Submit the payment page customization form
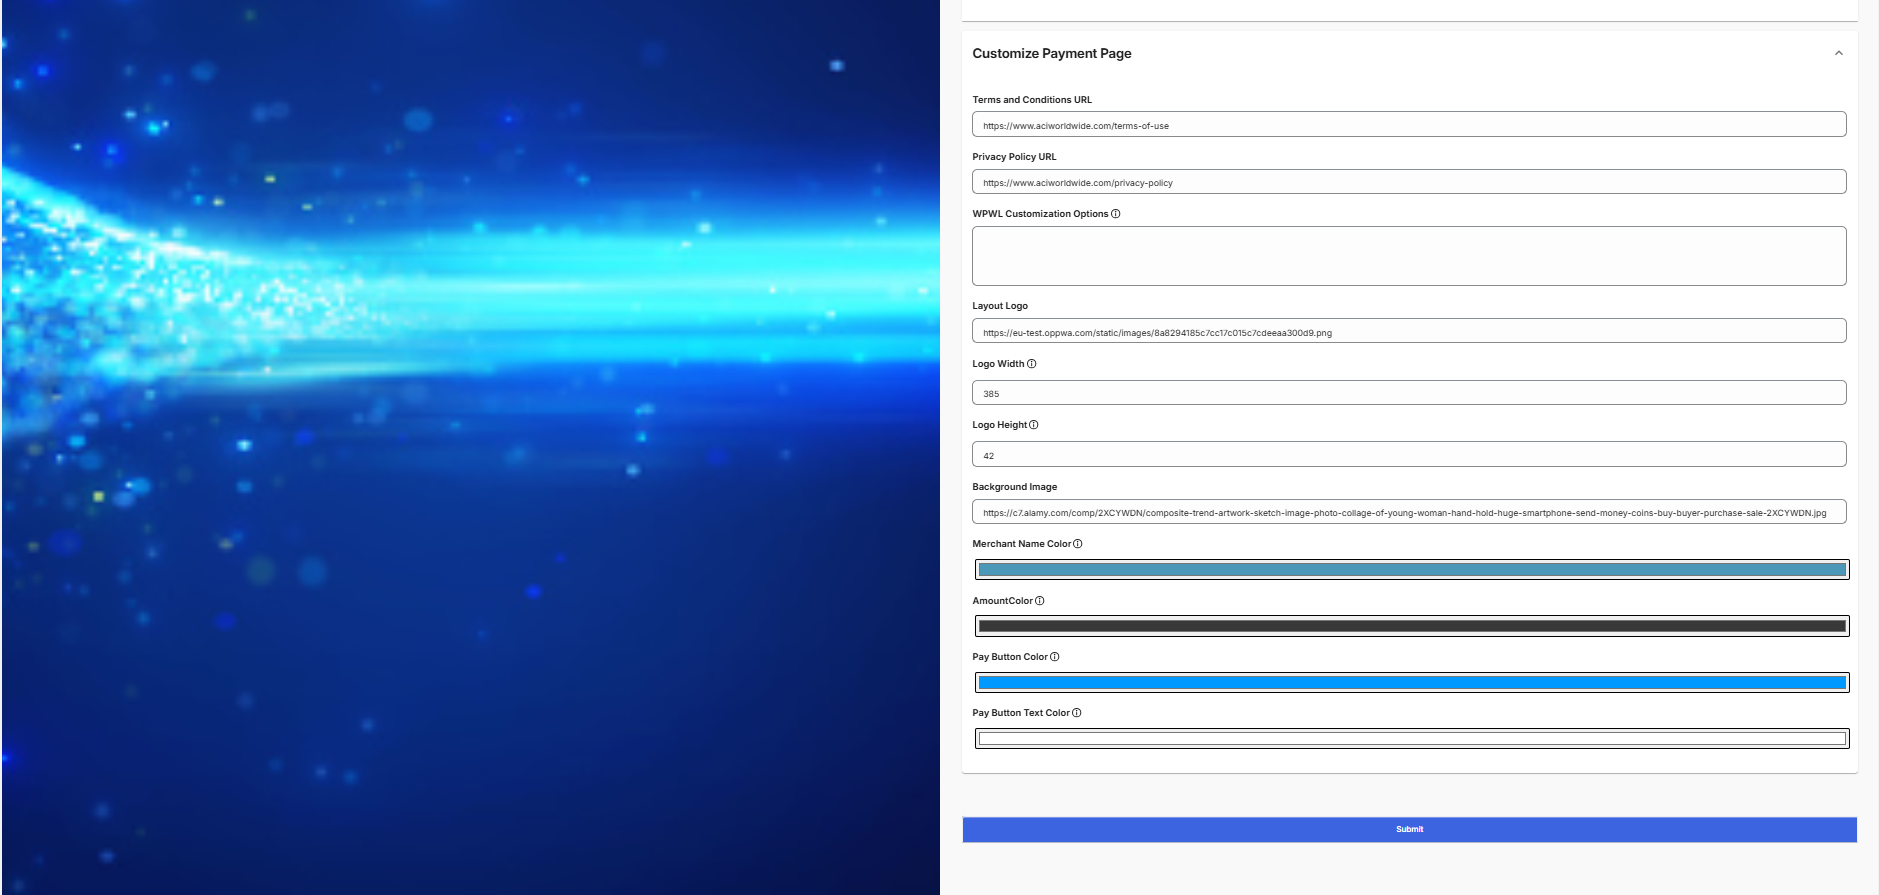This screenshot has width=1879, height=895. 1410,830
